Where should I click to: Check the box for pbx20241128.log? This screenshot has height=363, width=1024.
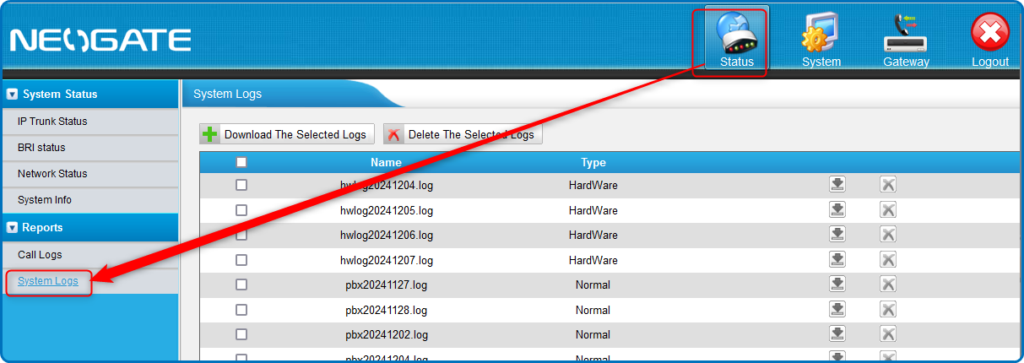click(241, 309)
